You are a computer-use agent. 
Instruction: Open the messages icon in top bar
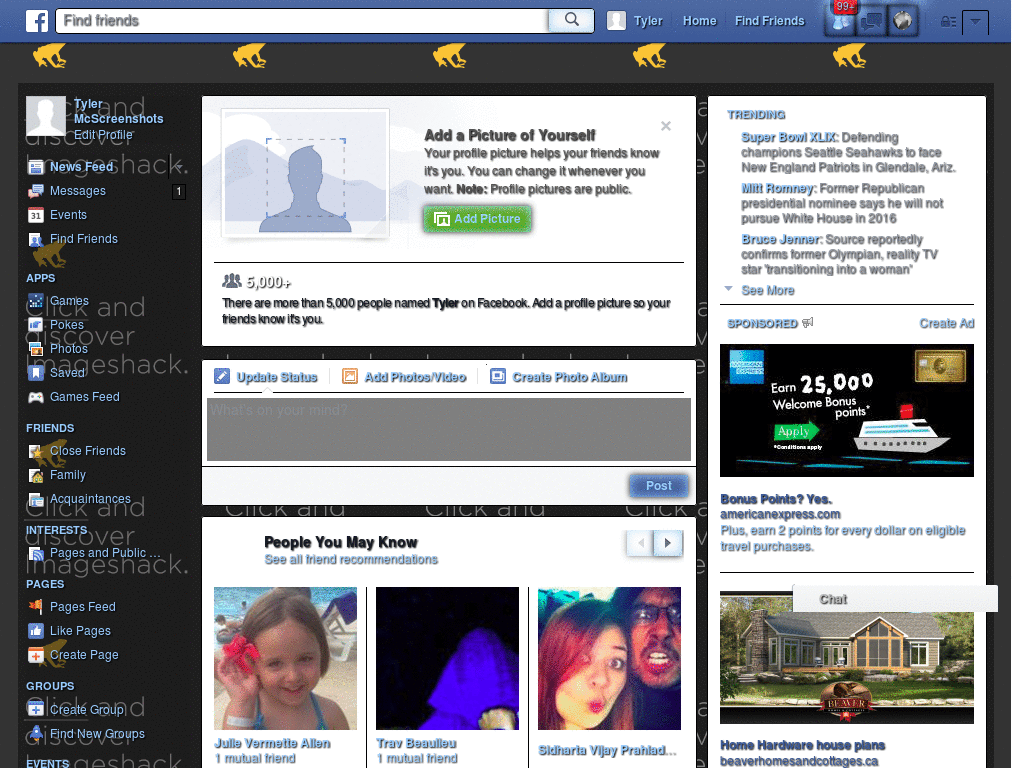(x=871, y=21)
